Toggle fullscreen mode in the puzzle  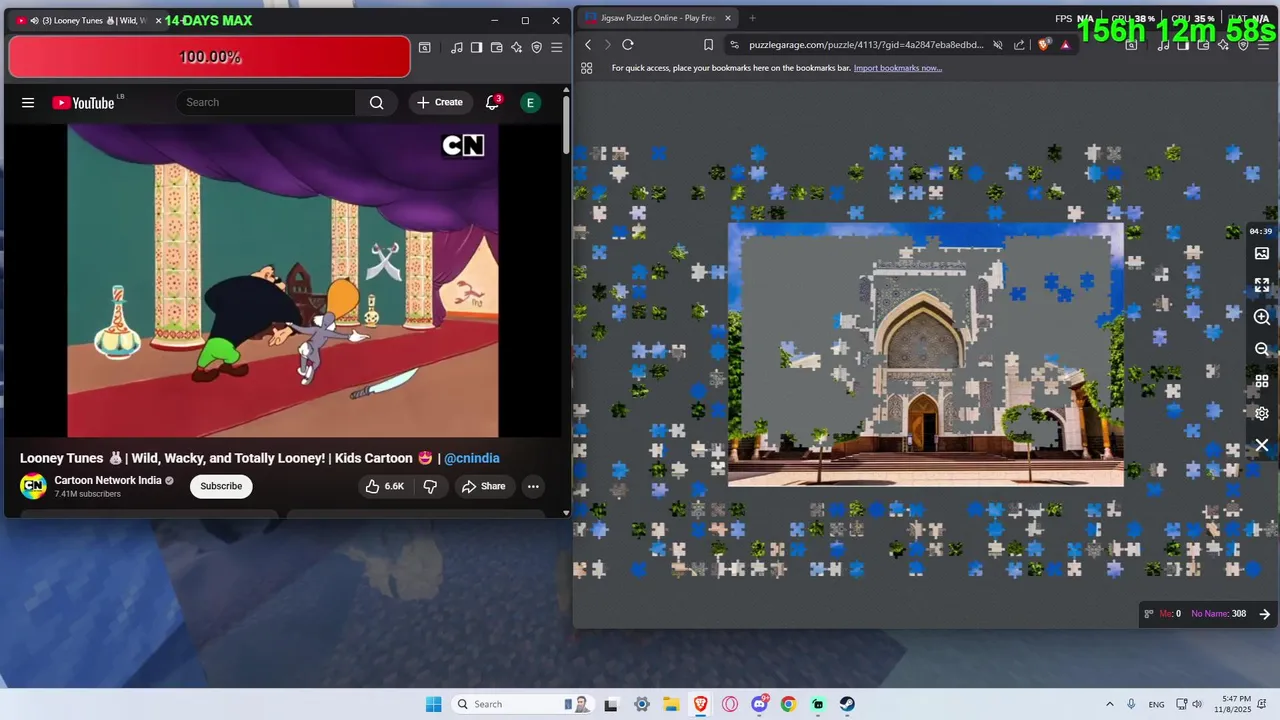[x=1262, y=285]
